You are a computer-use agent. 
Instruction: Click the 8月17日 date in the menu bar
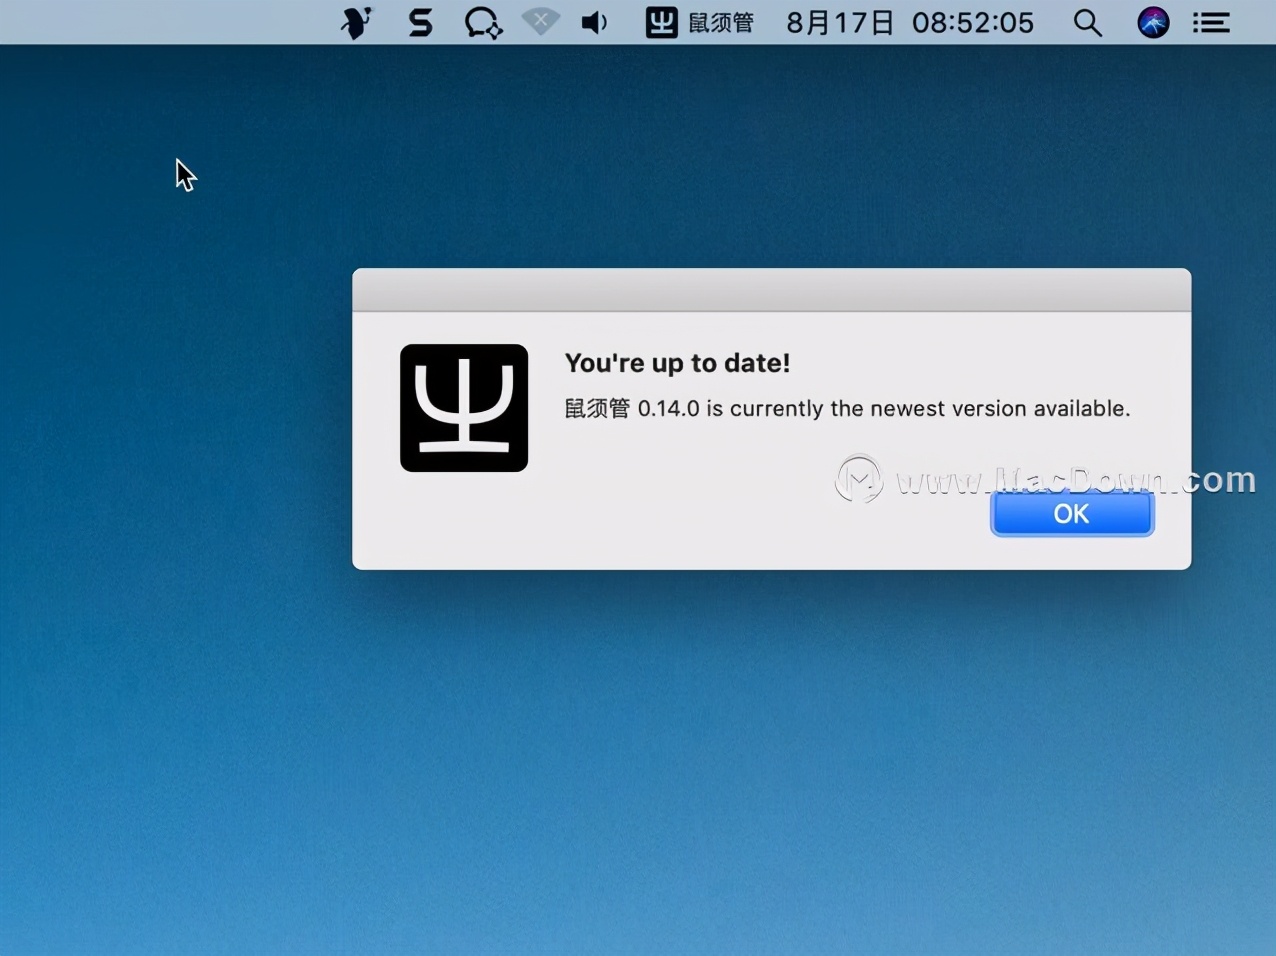(839, 22)
